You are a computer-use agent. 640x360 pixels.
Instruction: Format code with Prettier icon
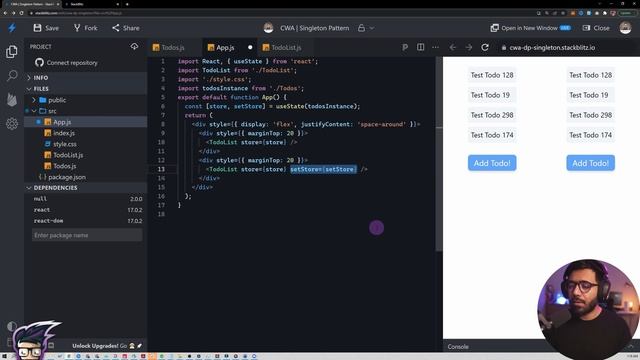coord(404,47)
